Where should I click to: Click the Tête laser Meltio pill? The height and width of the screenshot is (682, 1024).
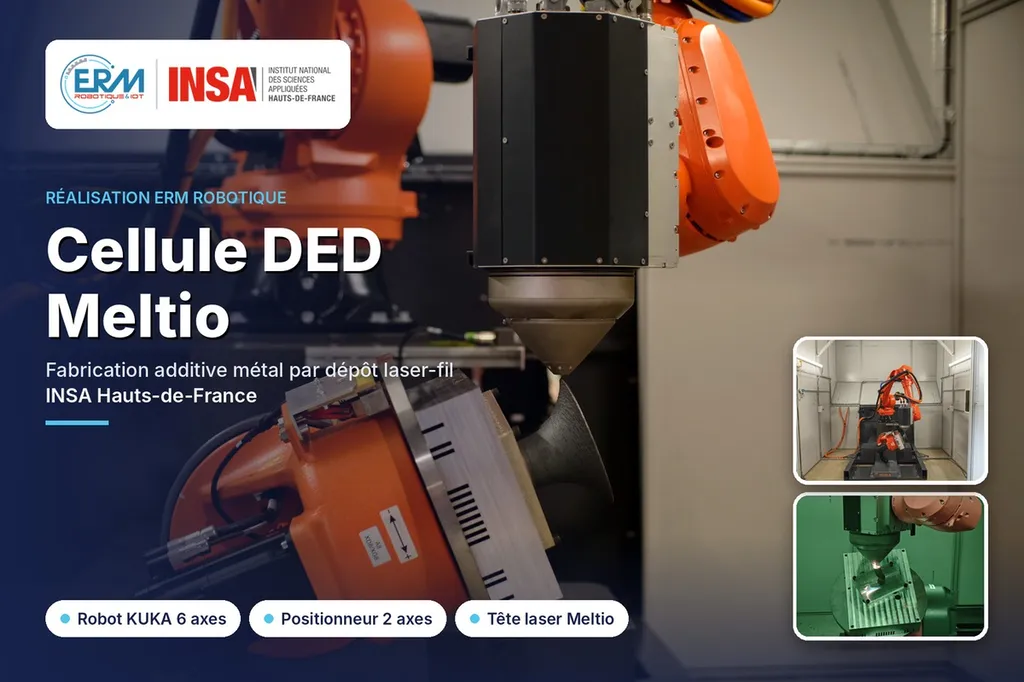[541, 619]
